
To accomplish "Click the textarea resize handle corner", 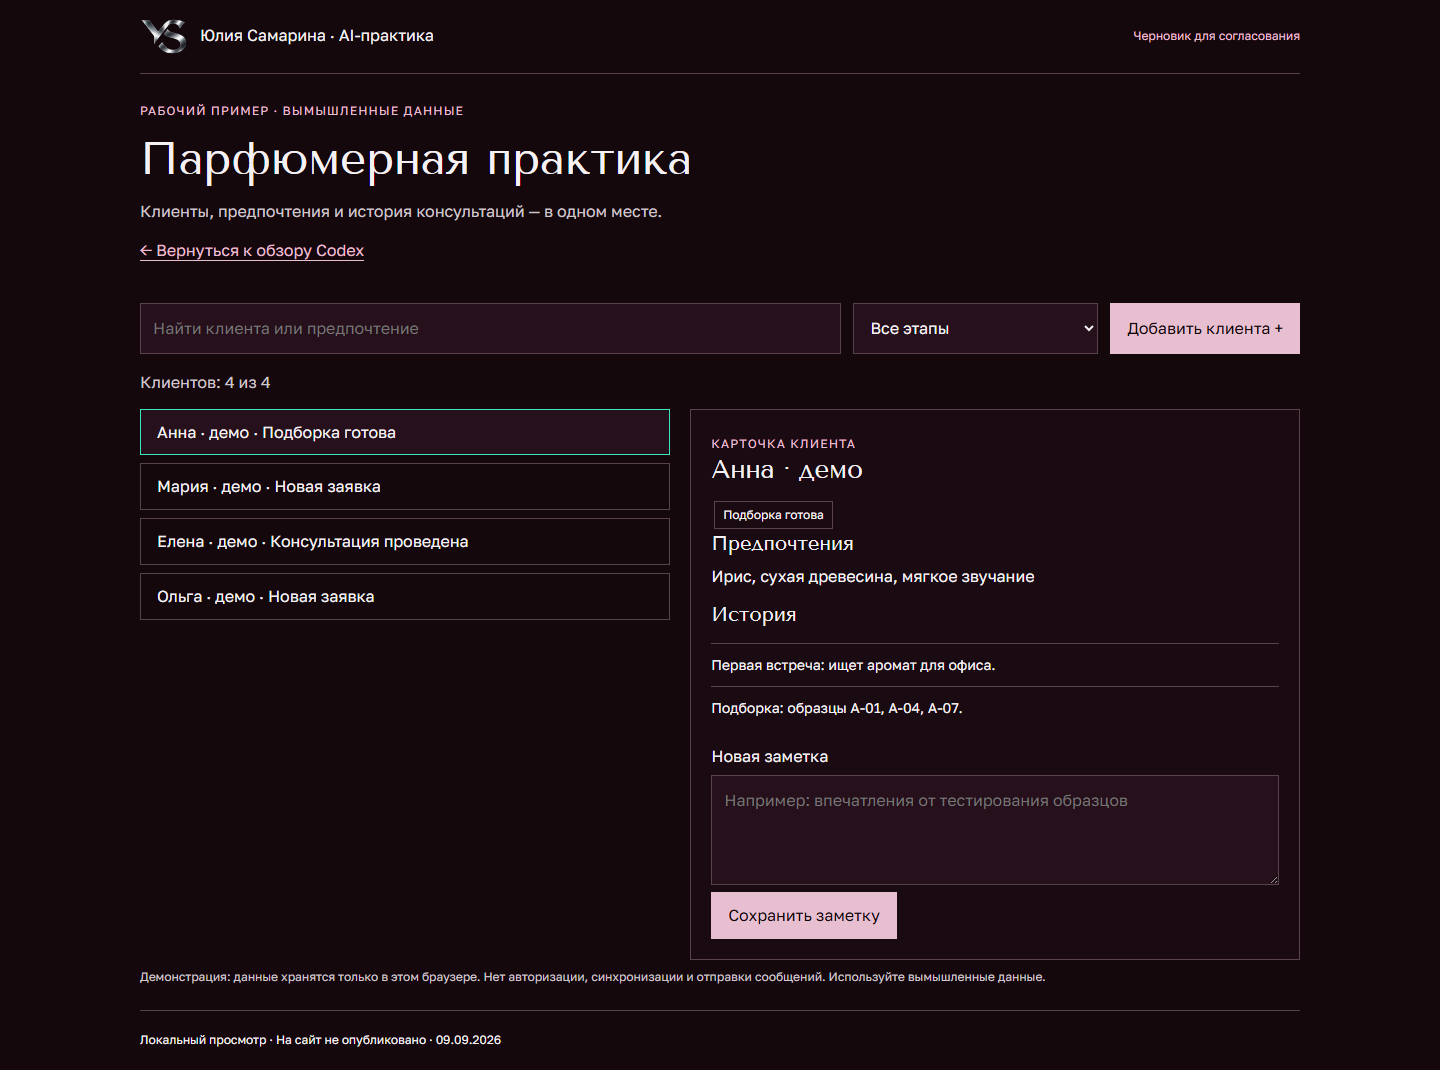I will pos(1273,879).
